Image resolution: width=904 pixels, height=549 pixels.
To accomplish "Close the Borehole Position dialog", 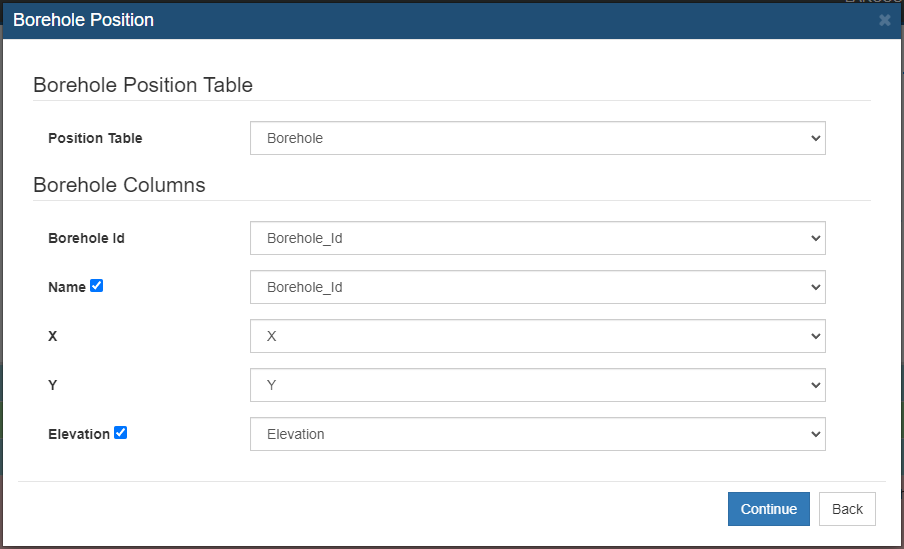I will click(884, 21).
